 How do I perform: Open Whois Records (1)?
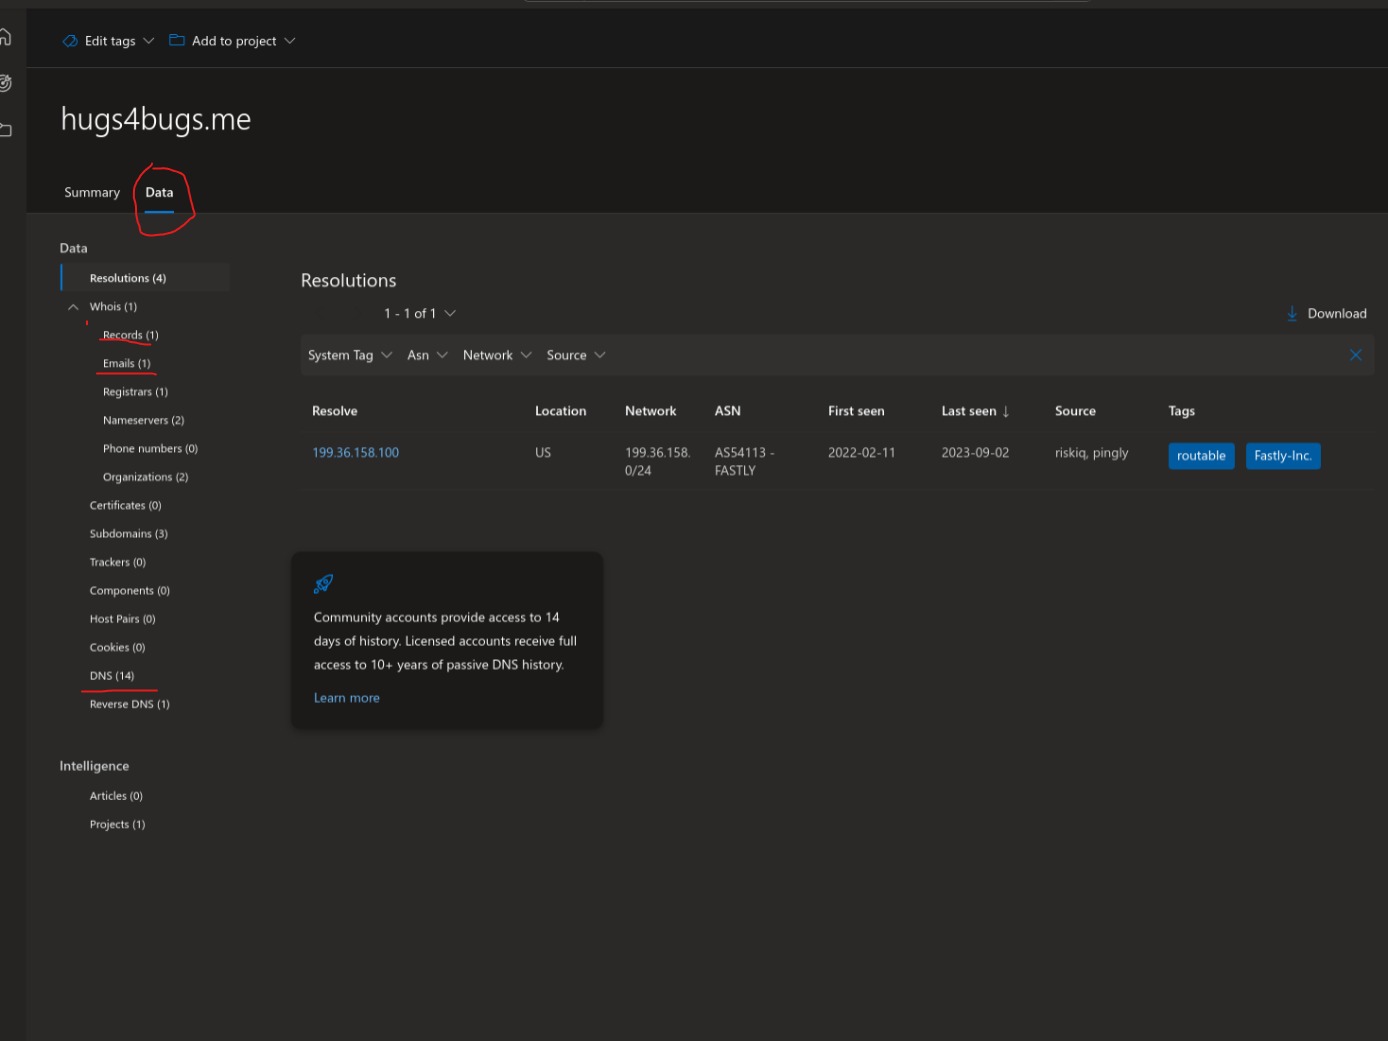pos(131,335)
